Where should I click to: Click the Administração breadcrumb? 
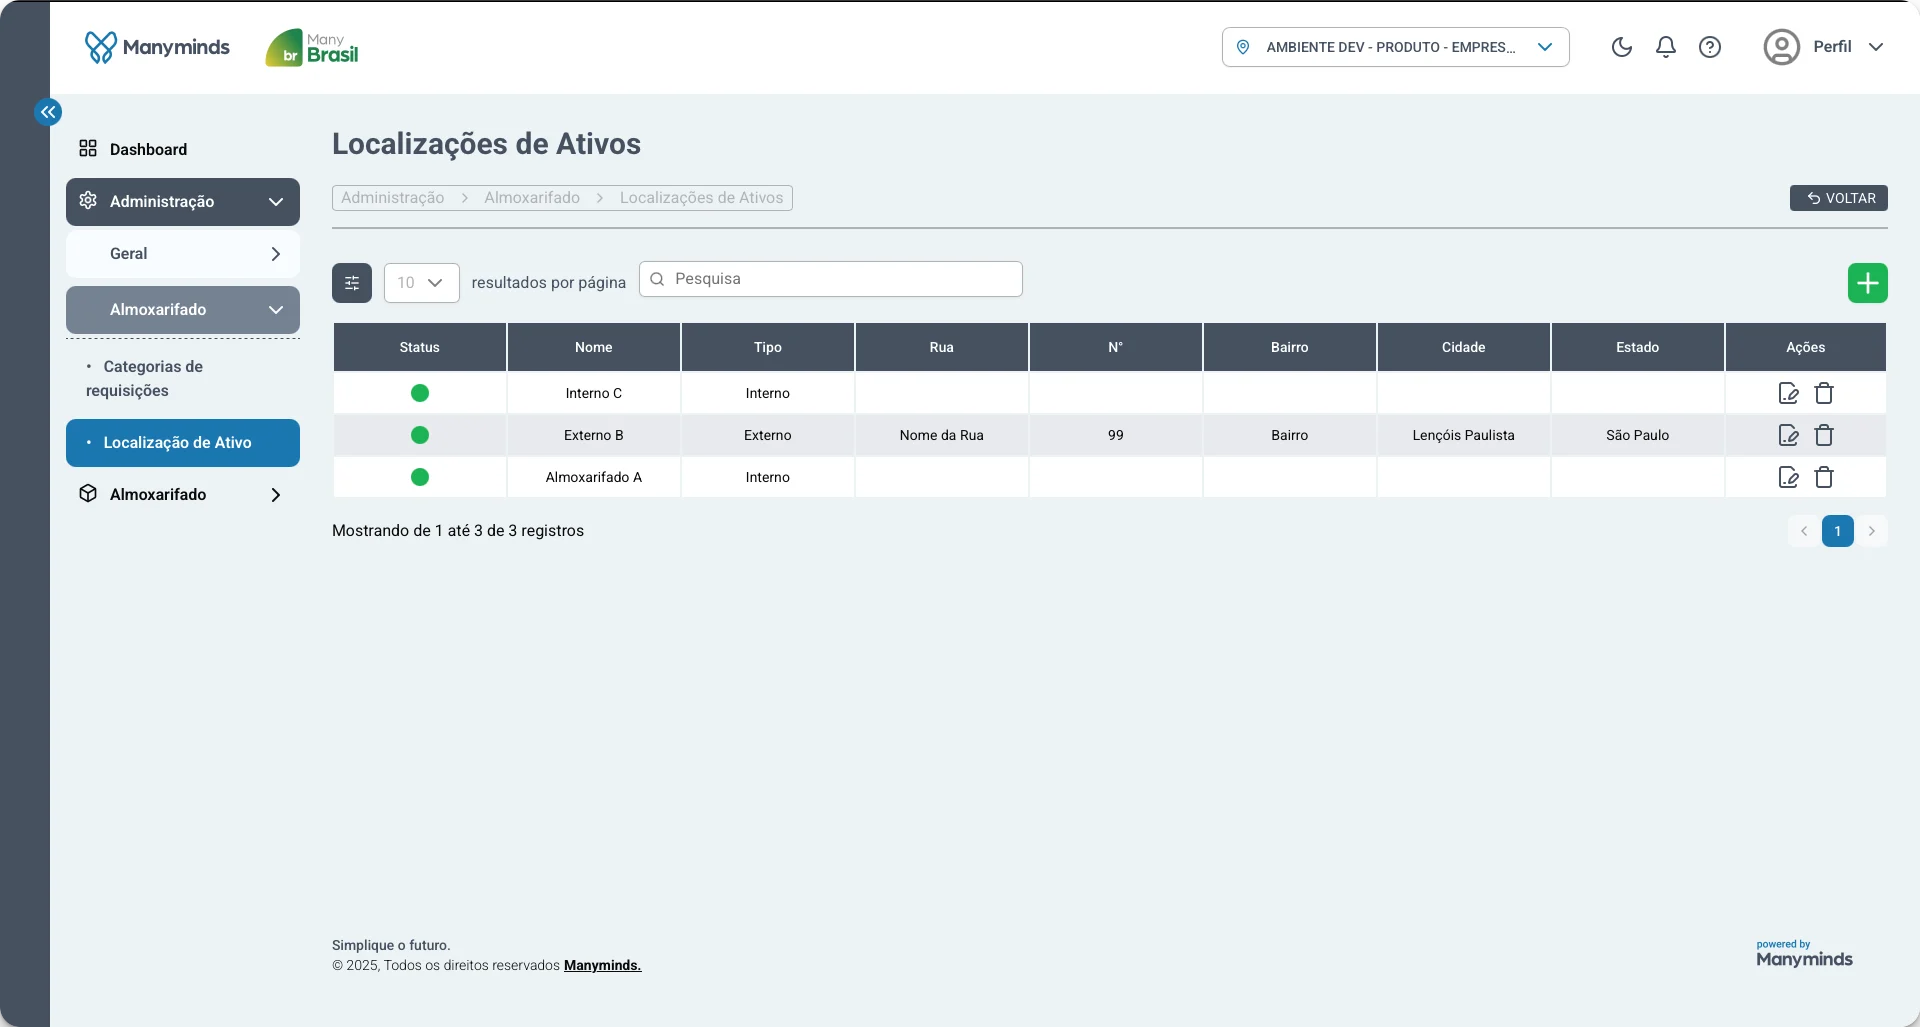tap(393, 198)
